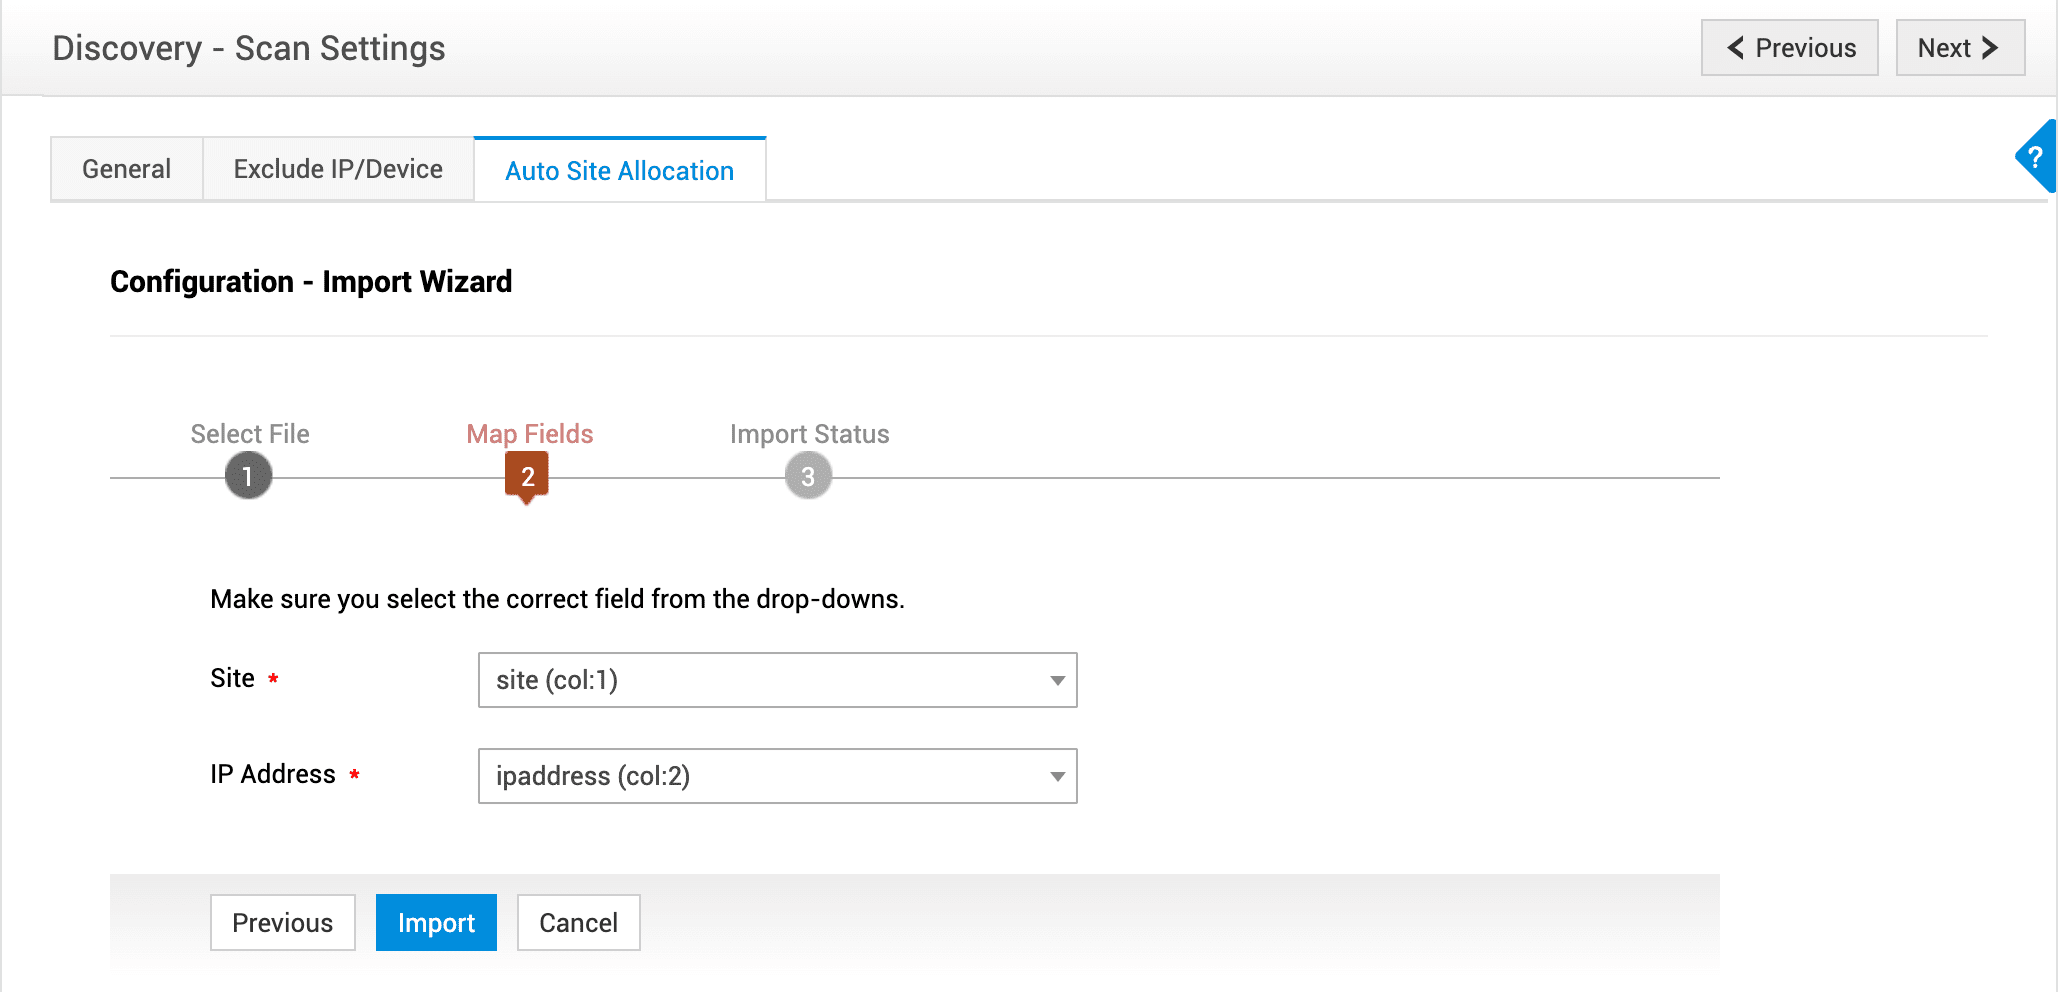The width and height of the screenshot is (2058, 992).
Task: Click the gray step 3 circle
Action: pyautogui.click(x=808, y=476)
